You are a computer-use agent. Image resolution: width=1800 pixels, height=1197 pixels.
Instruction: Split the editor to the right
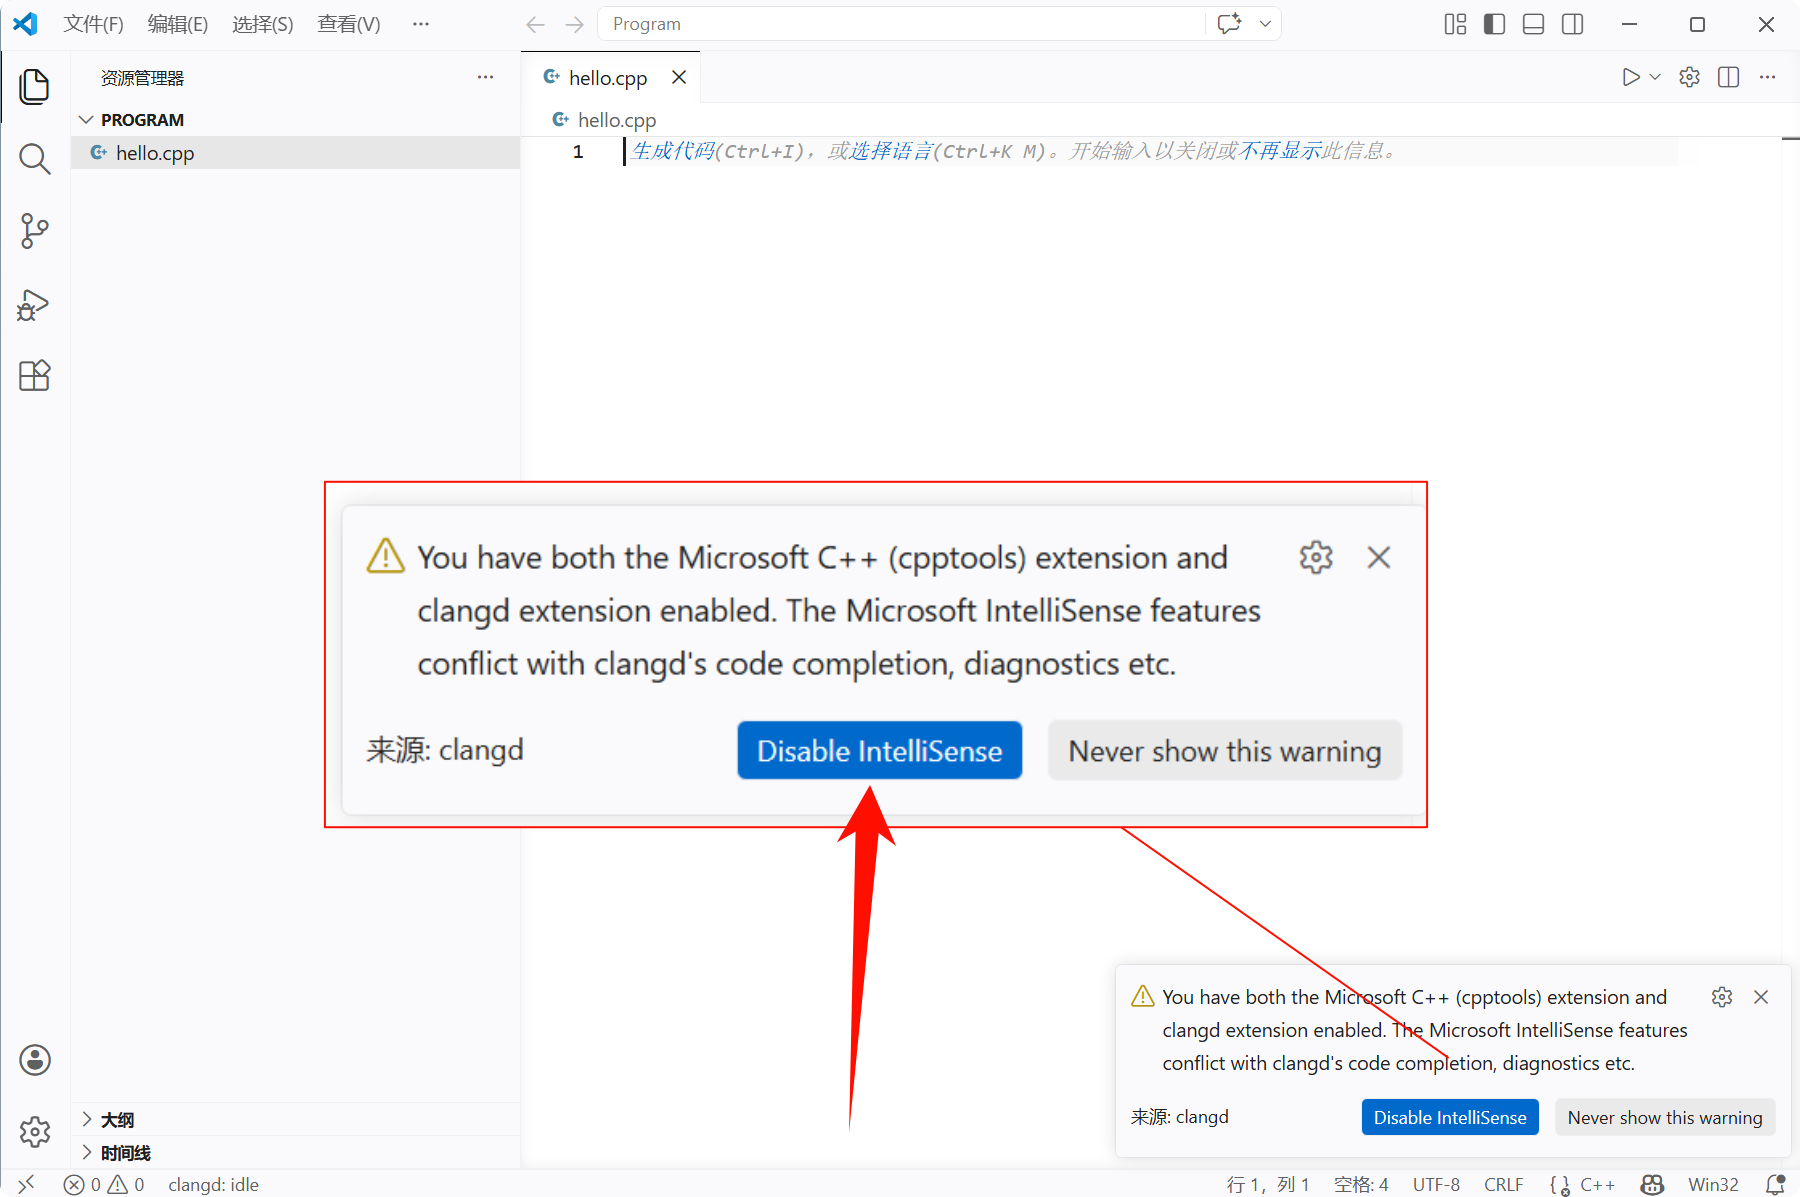point(1728,77)
